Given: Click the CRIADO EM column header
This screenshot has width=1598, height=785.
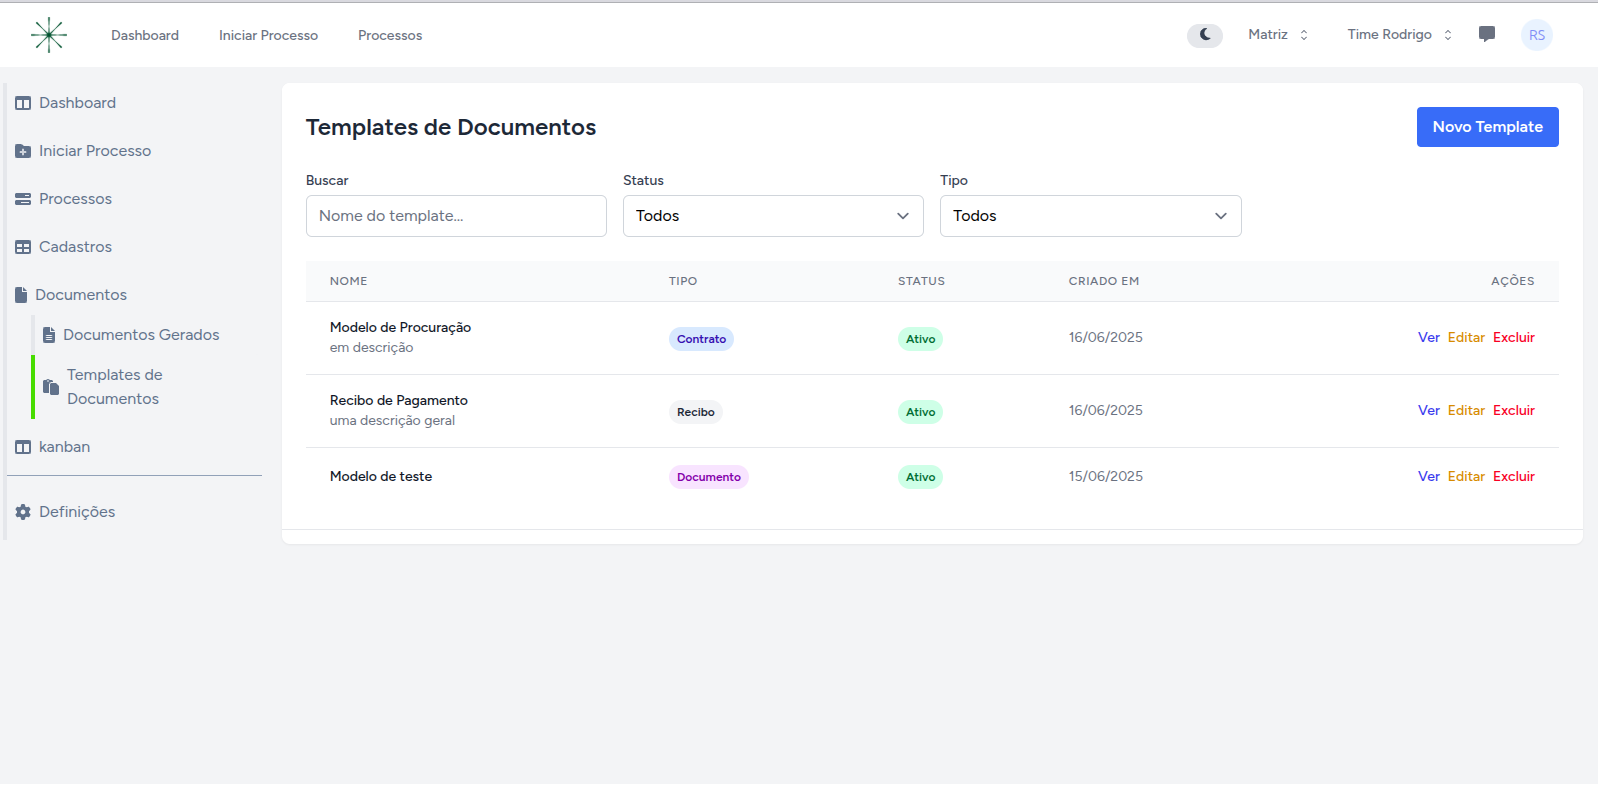Looking at the screenshot, I should 1104,281.
